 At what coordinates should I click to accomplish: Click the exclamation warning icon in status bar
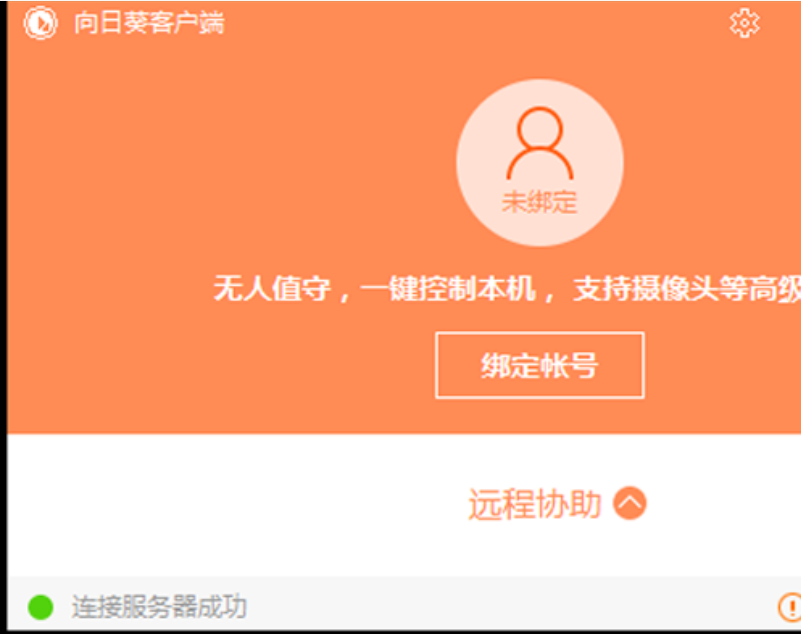790,607
